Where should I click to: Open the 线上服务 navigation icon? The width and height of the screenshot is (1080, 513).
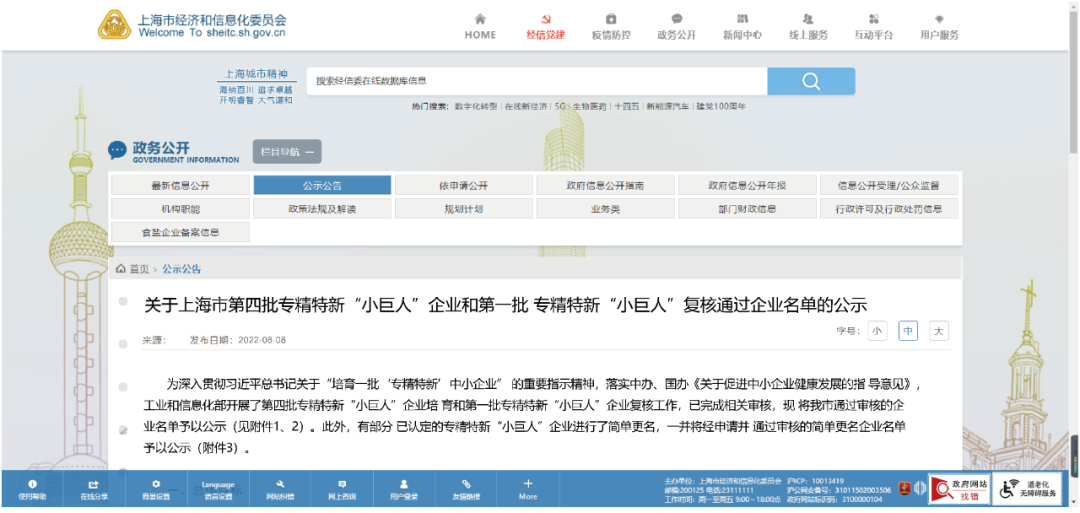tap(808, 19)
